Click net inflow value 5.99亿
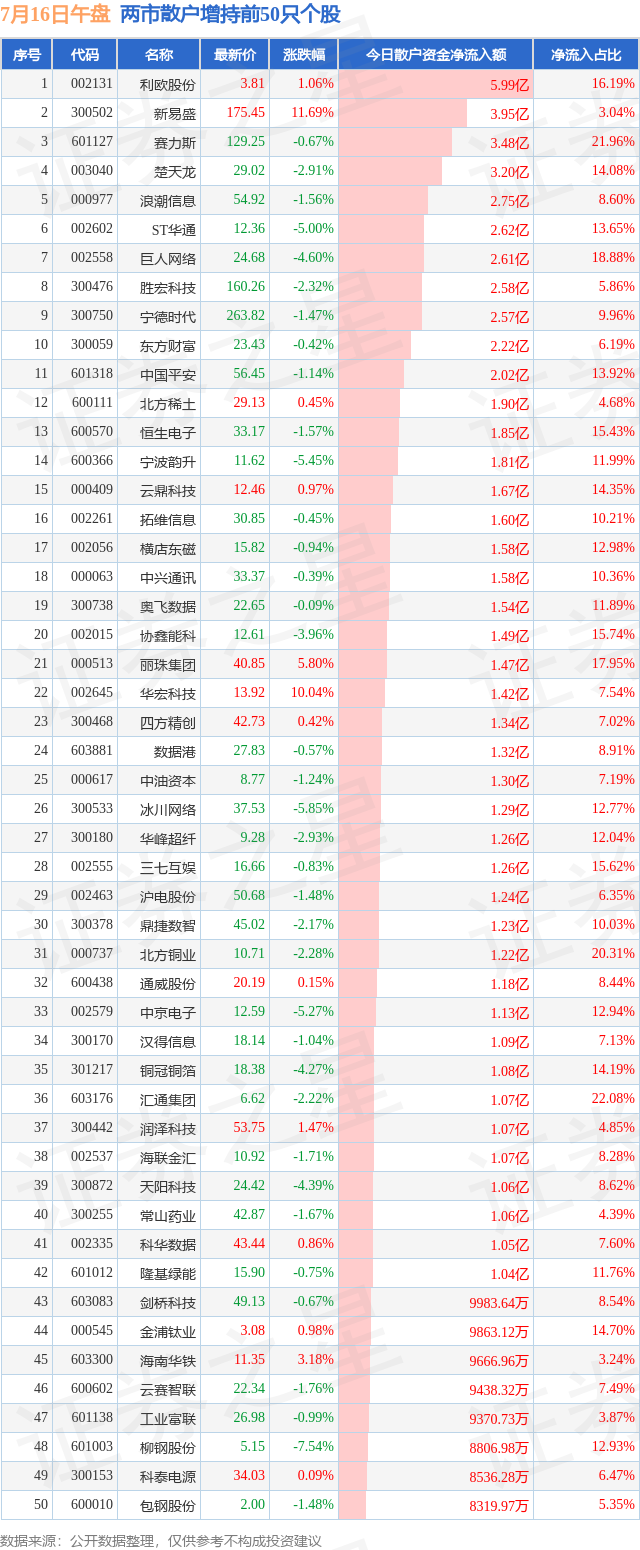 [x=509, y=85]
